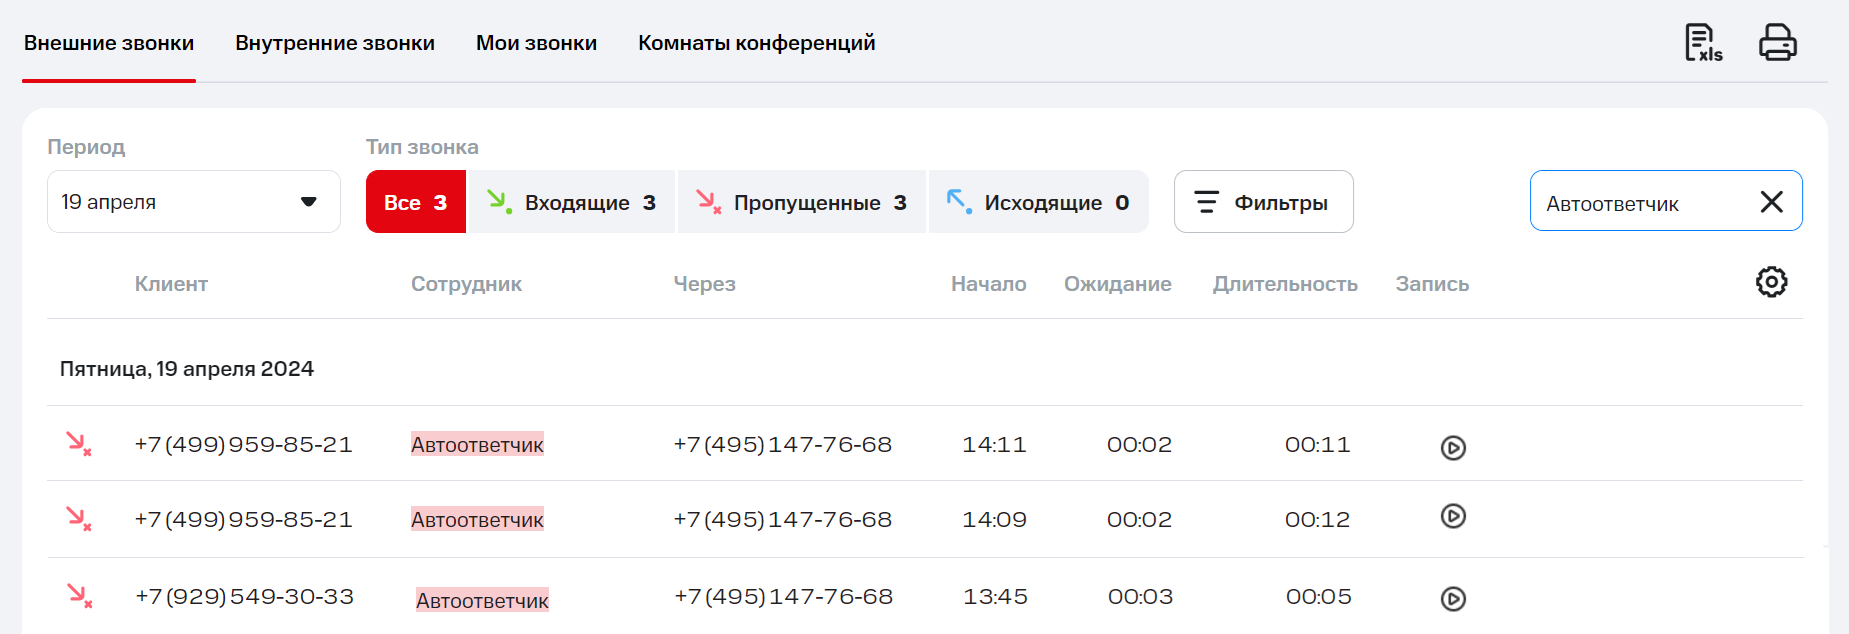Open the Мои звонки tab

click(x=536, y=43)
